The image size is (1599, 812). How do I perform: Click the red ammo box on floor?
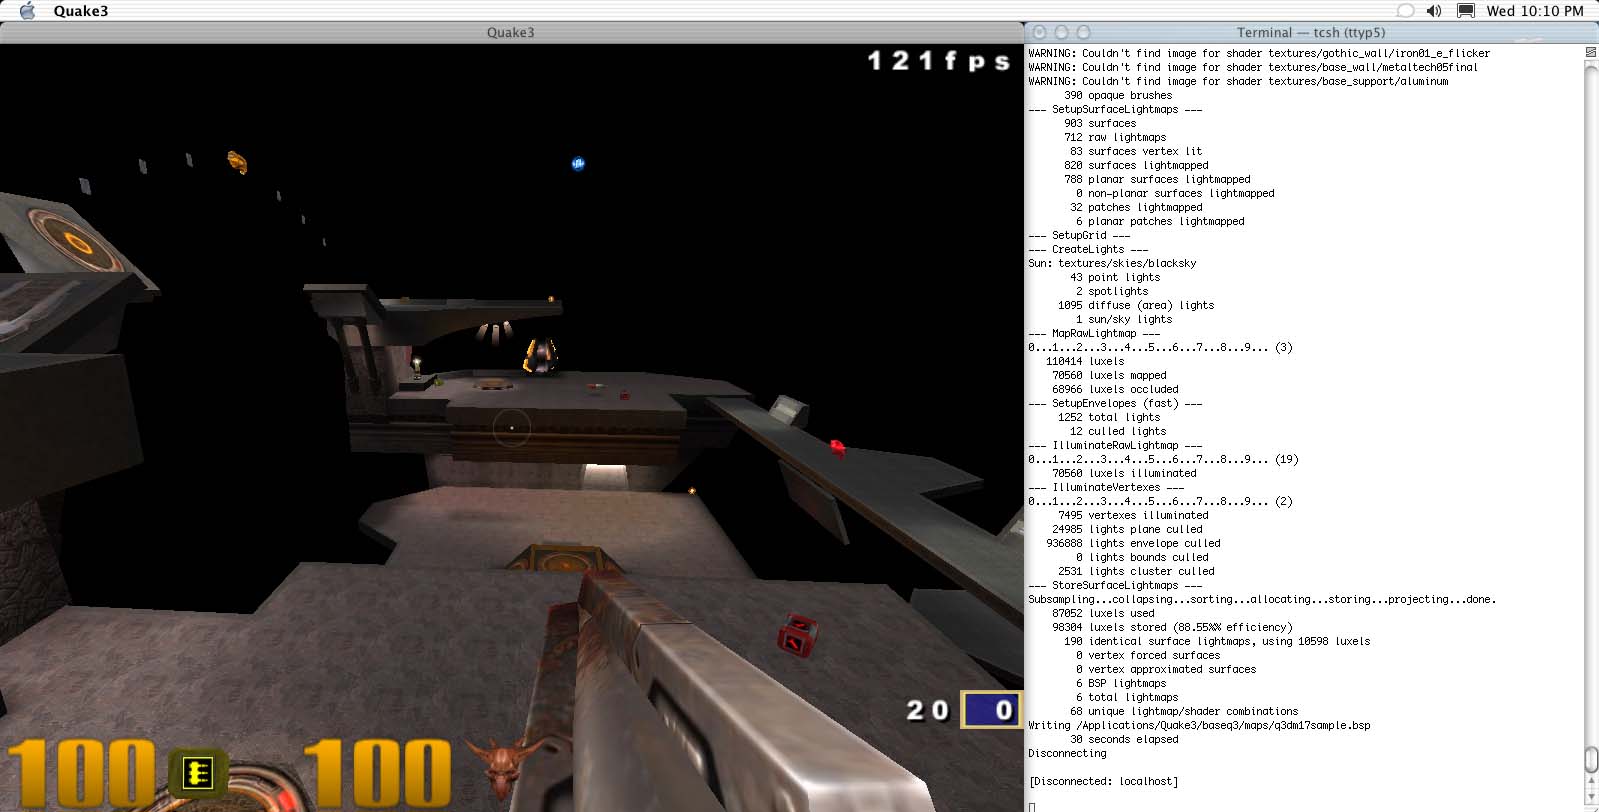point(797,634)
